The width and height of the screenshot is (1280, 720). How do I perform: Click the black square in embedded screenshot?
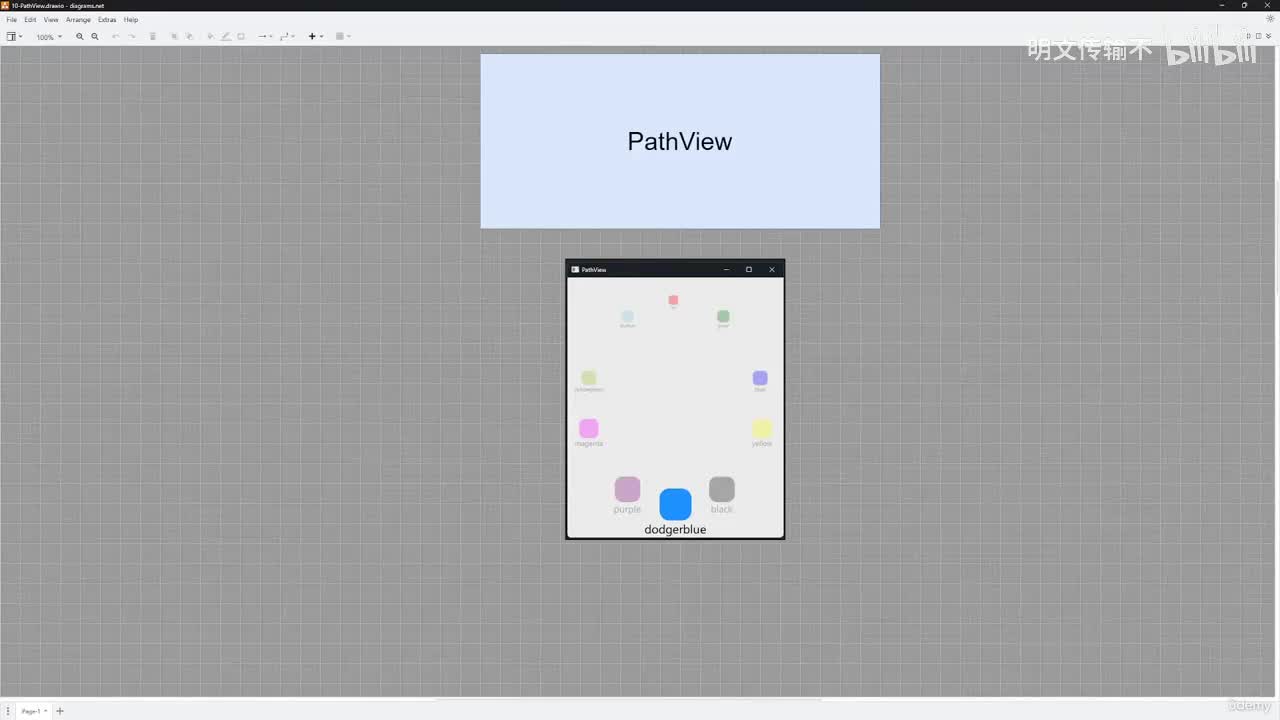(x=722, y=489)
